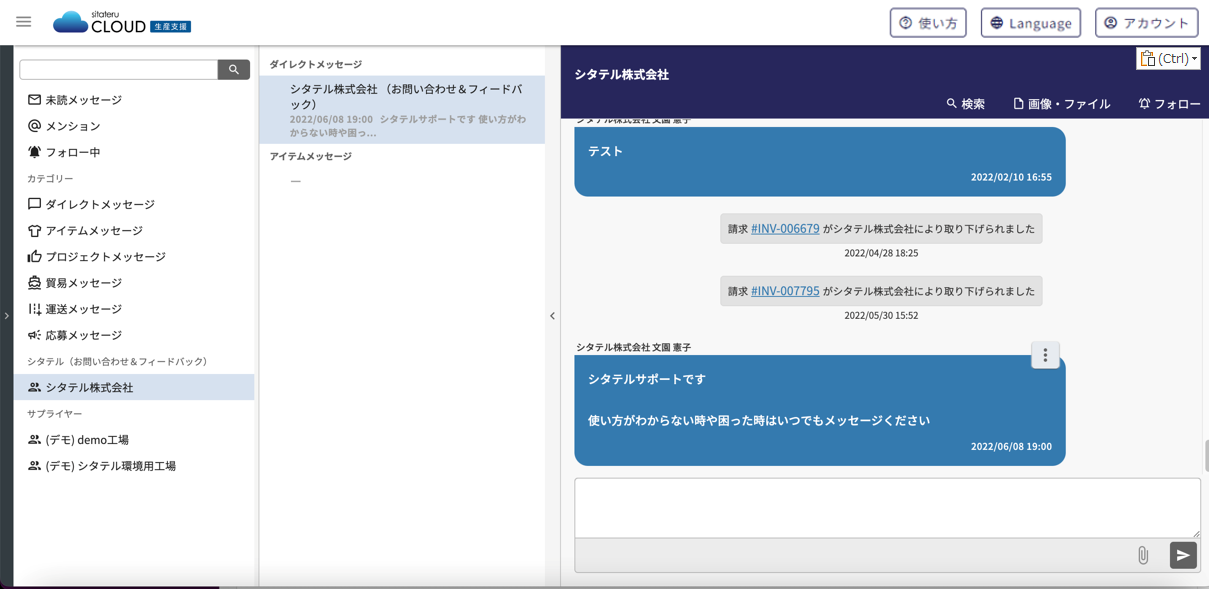Select (デモ) シタテル環境用工場 supplier
The height and width of the screenshot is (591, 1209).
134,465
